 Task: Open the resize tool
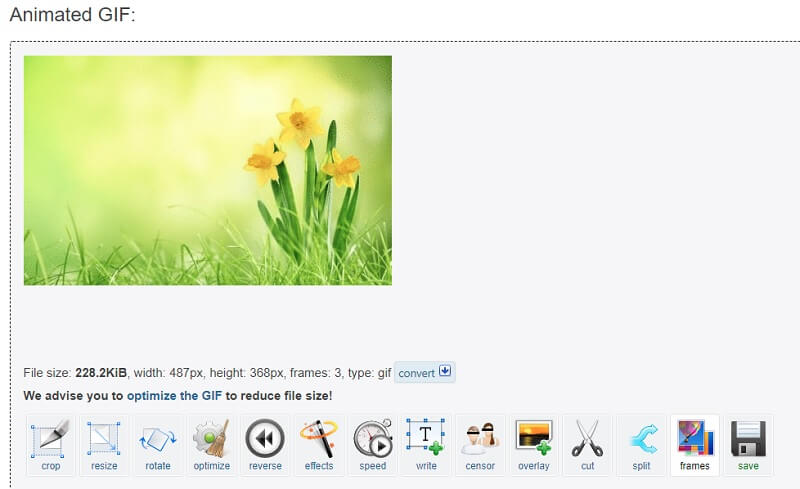pyautogui.click(x=104, y=438)
